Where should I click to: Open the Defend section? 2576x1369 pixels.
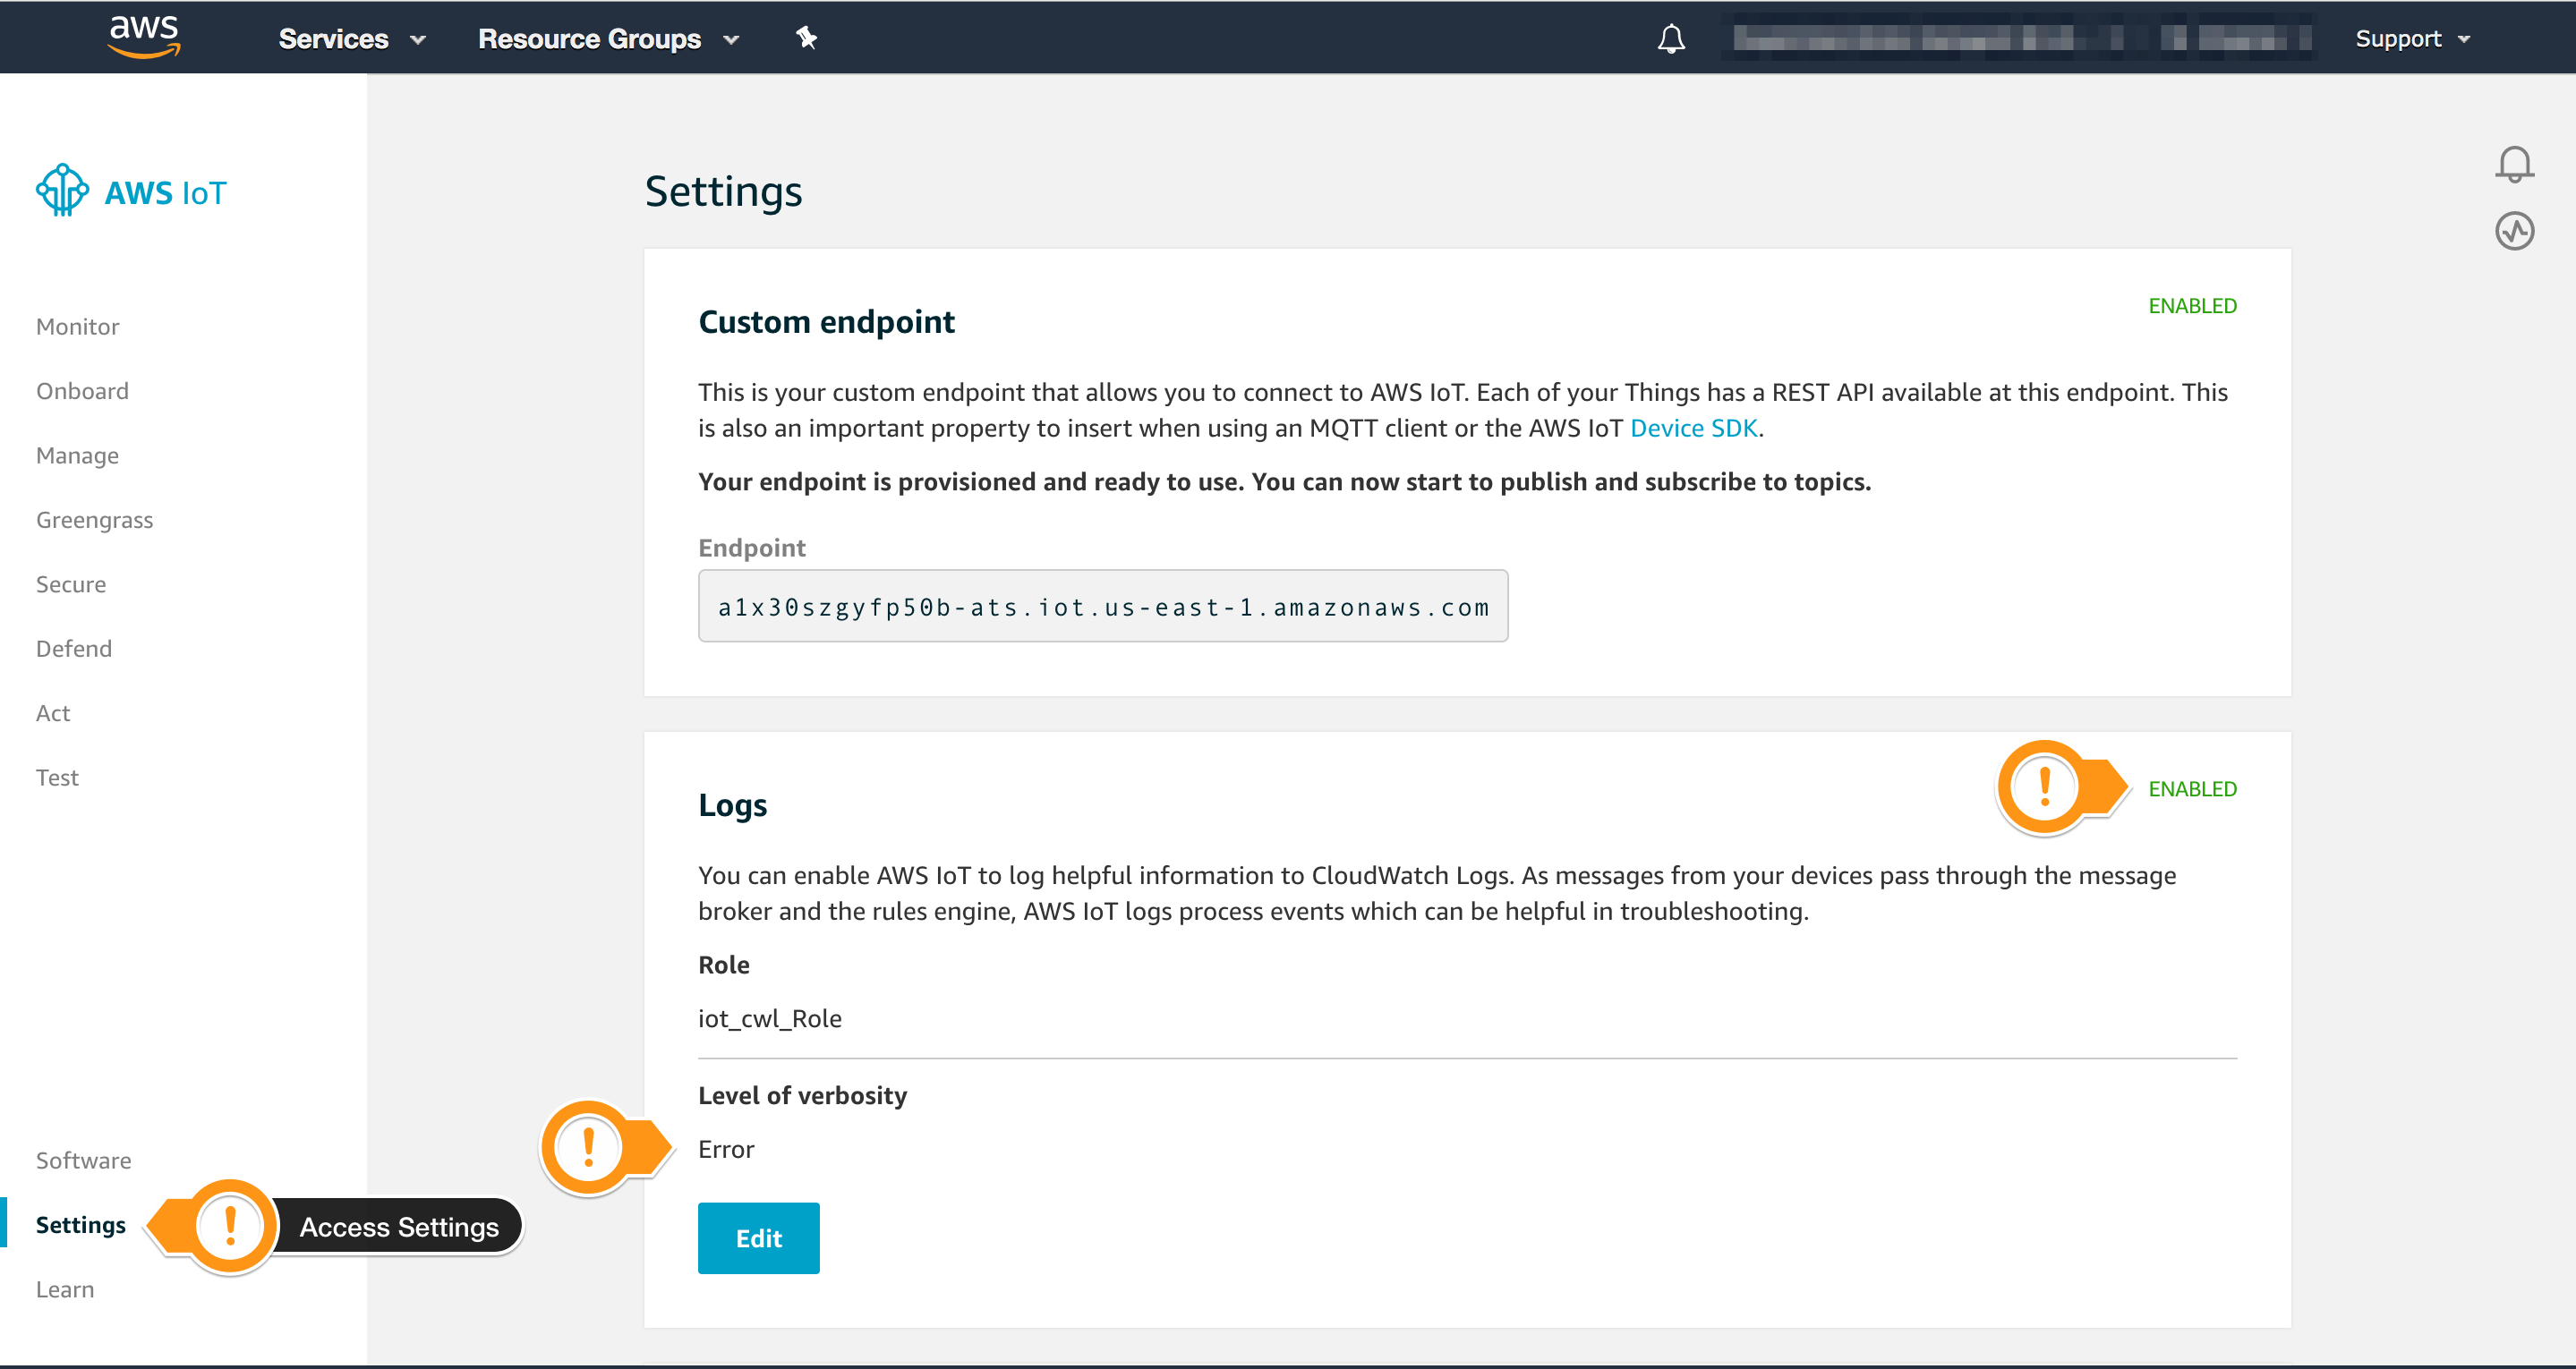[74, 649]
